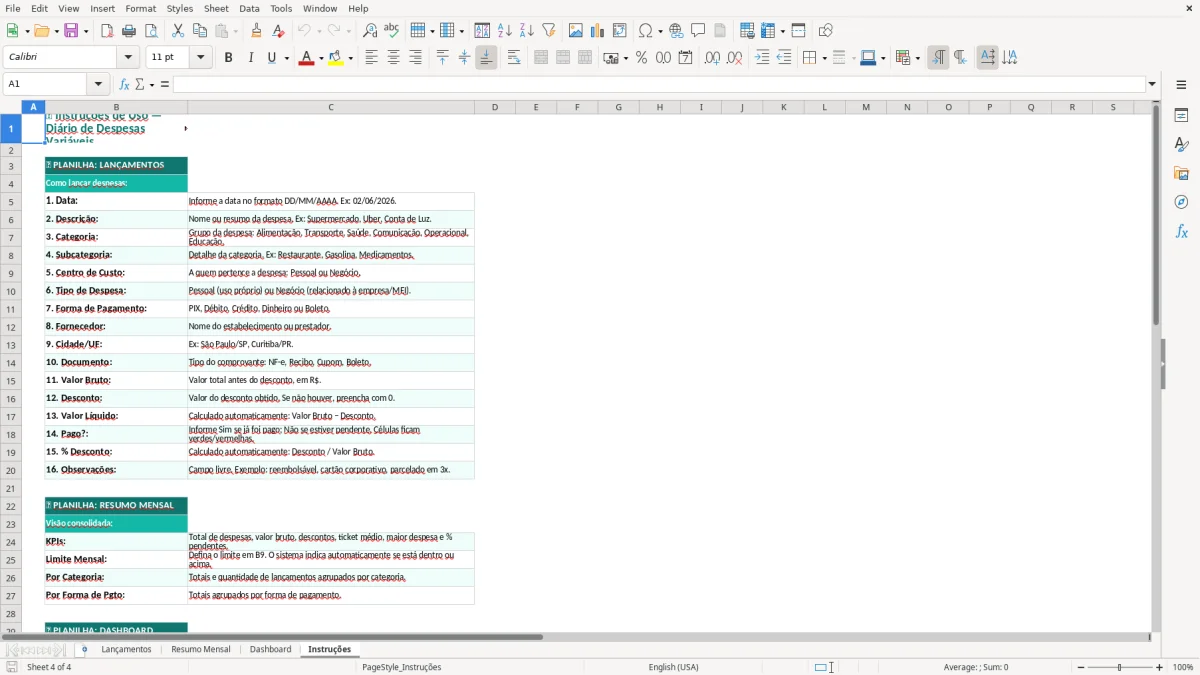Click Merge and Center Cells icon
The image size is (1200, 675).
(541, 58)
